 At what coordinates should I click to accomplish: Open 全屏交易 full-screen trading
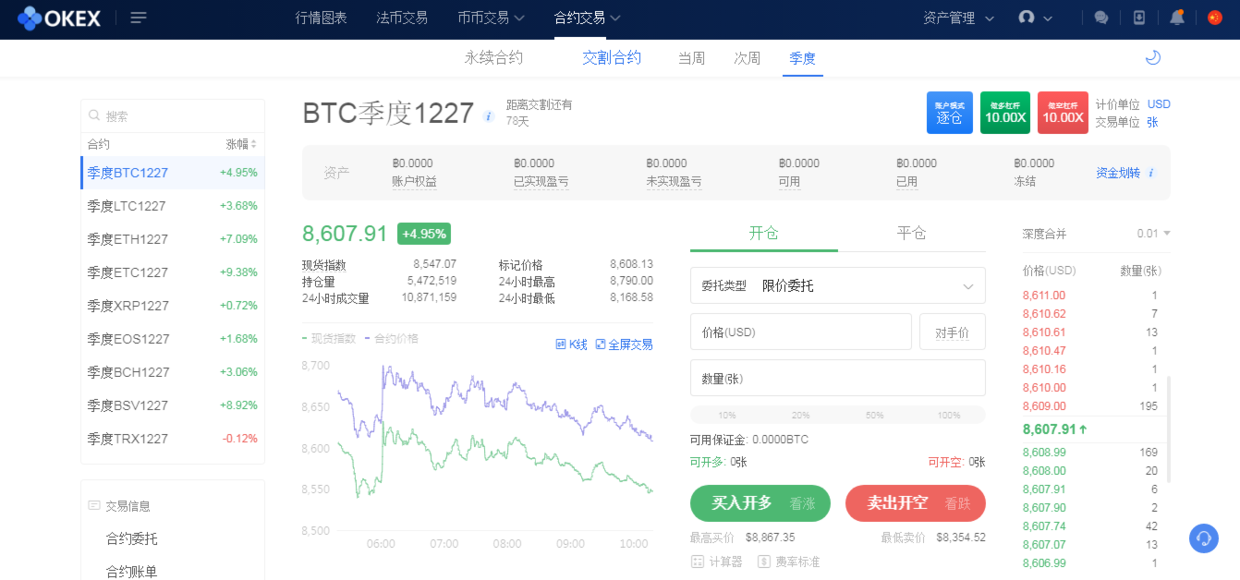click(x=624, y=344)
